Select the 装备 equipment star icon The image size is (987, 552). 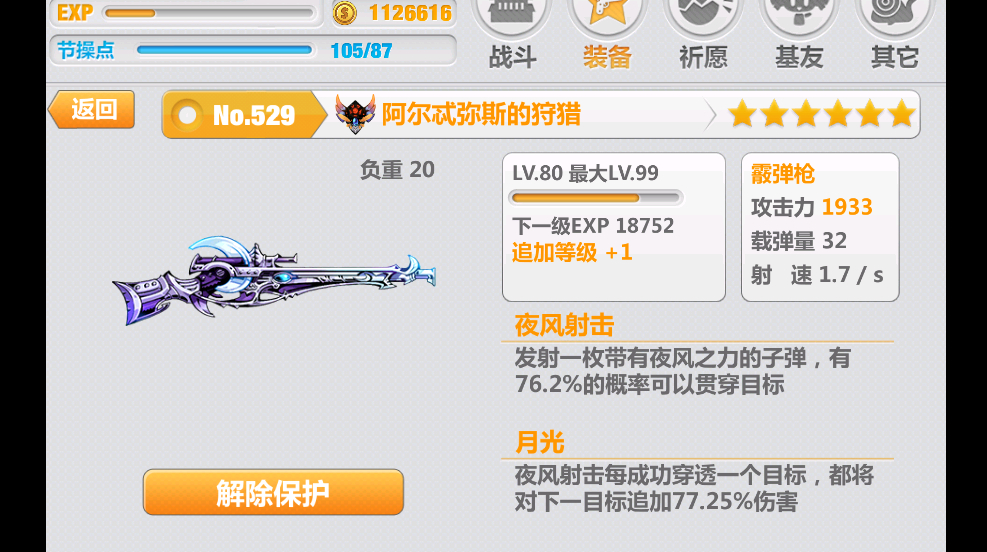coord(607,16)
